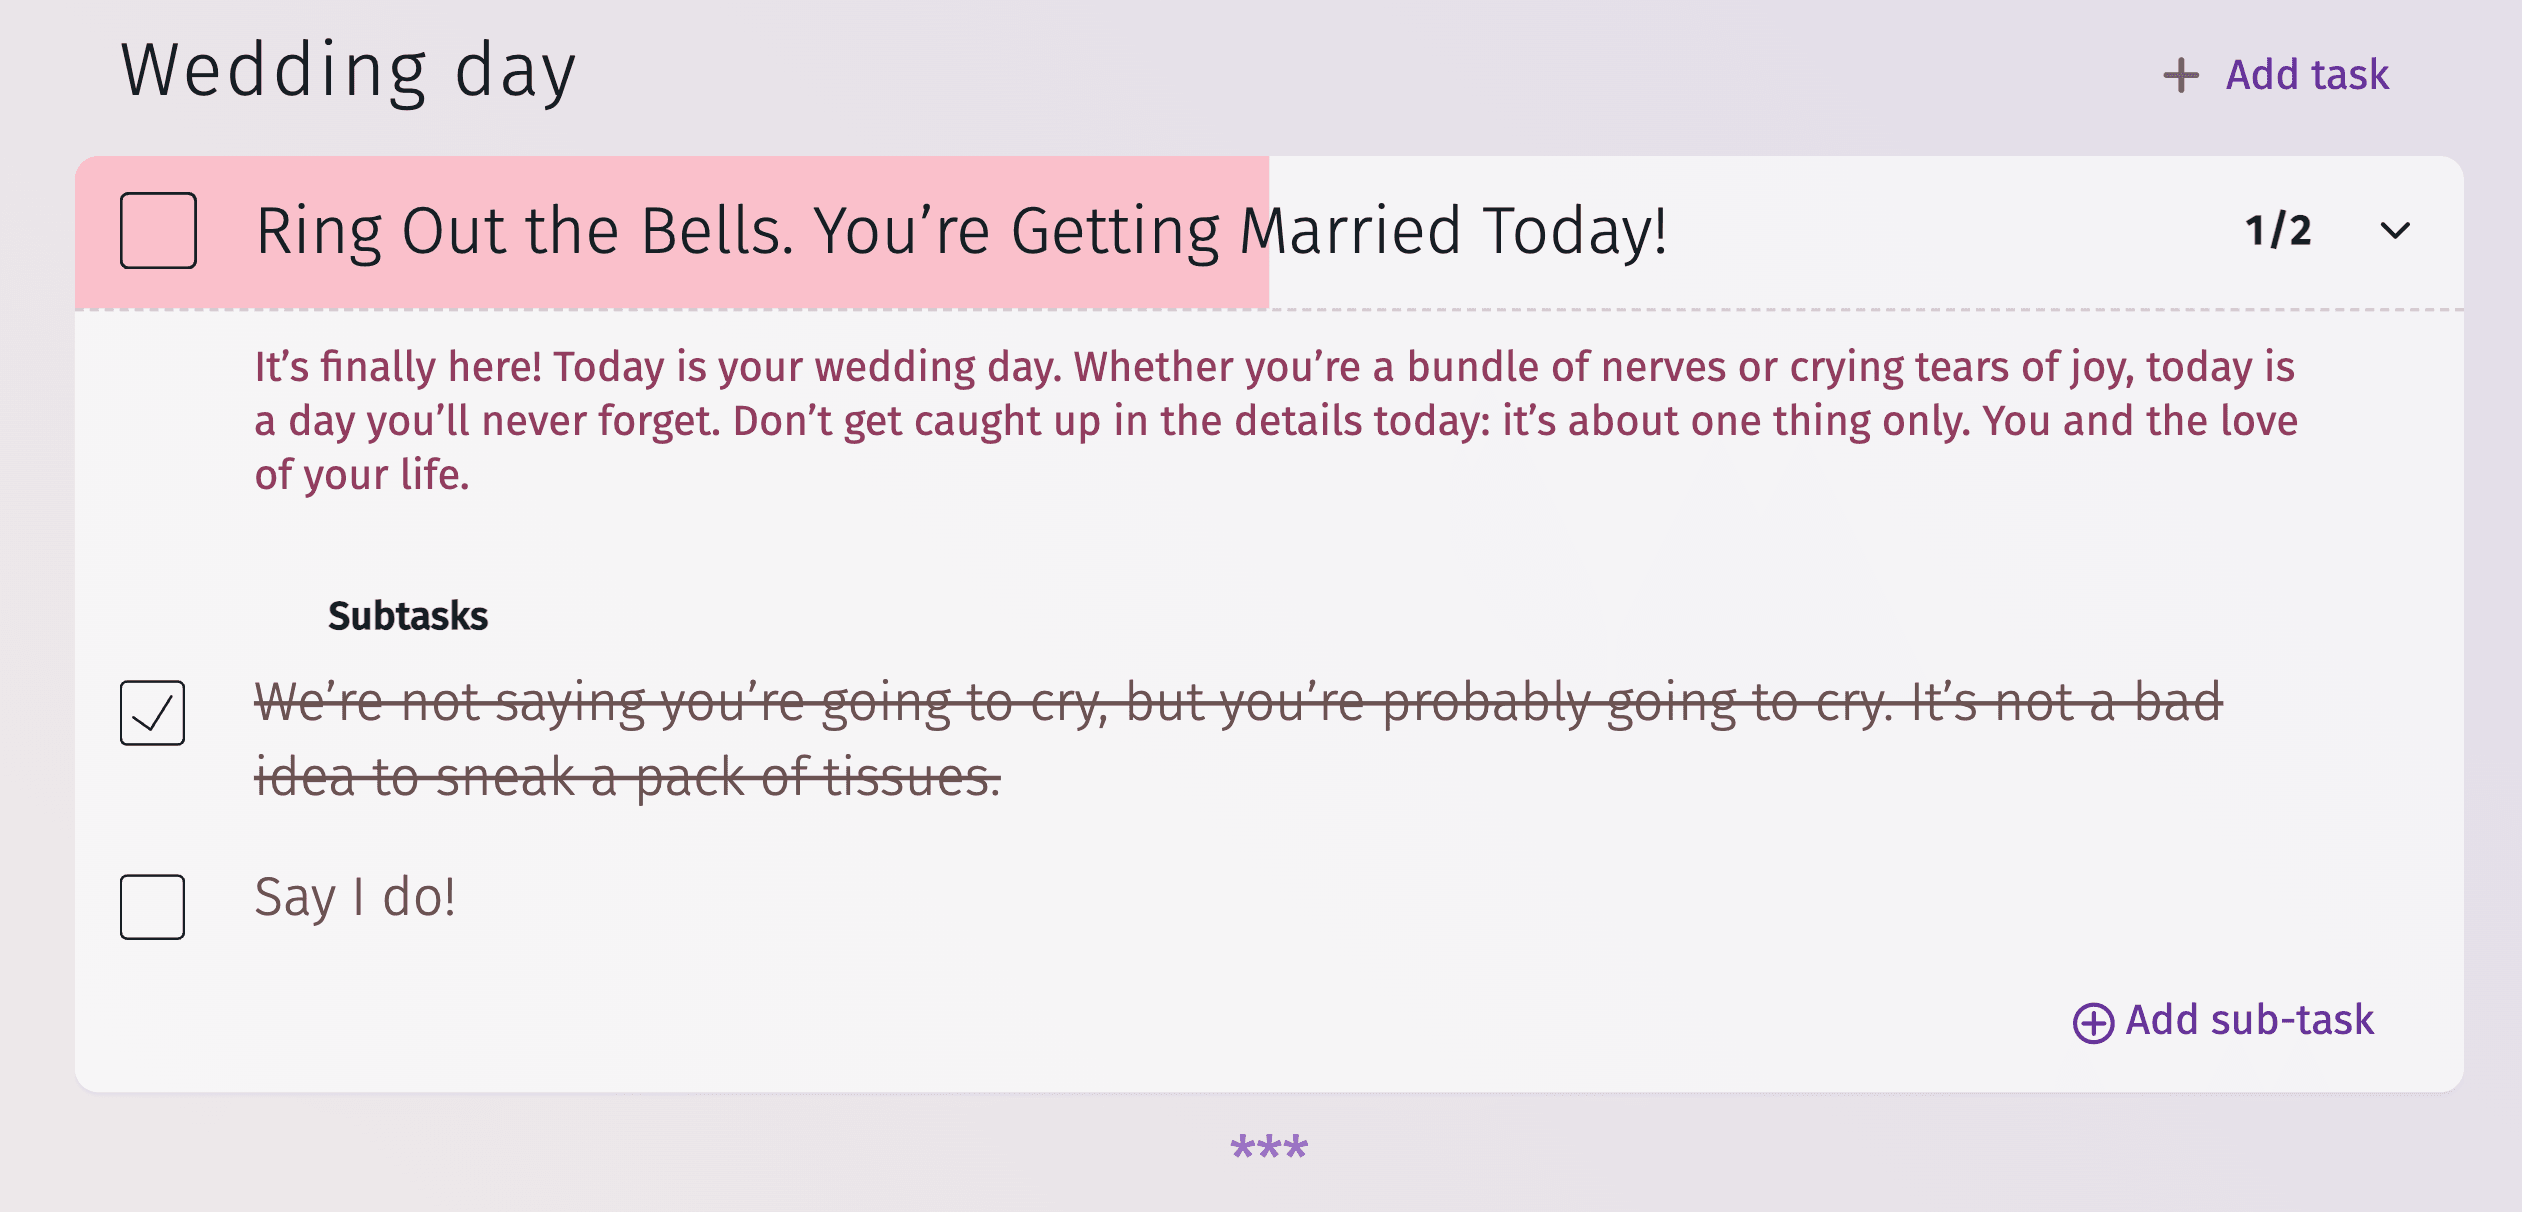Check the Ring Out the Bells task checkbox

pos(158,231)
